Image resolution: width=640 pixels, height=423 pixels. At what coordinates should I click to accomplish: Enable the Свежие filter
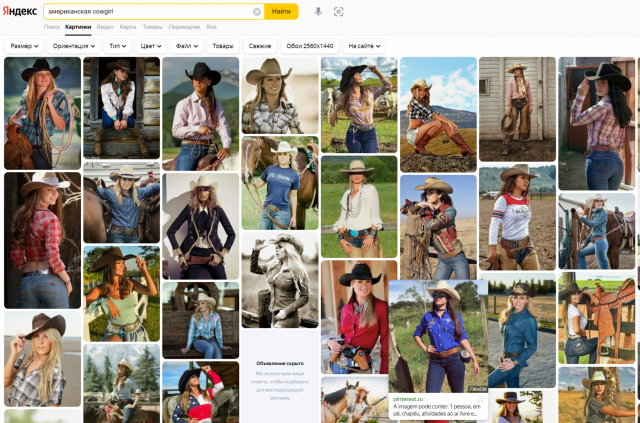click(260, 46)
